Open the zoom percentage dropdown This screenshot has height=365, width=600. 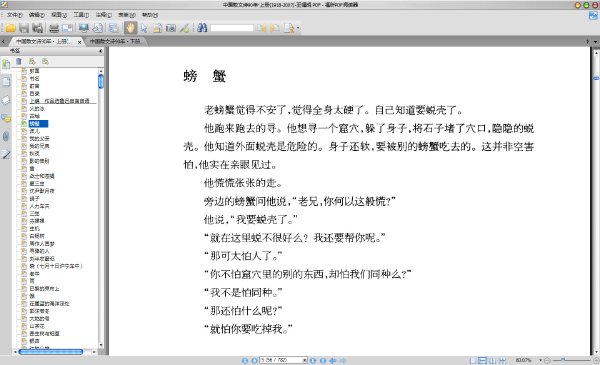pos(540,360)
